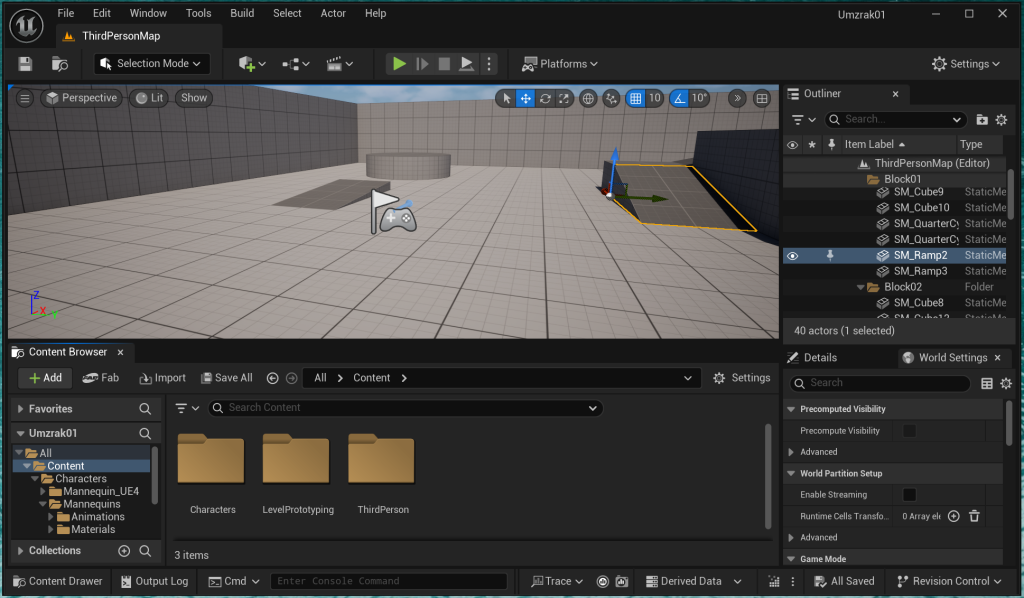Activate the Rotate tool in viewport toolbar
This screenshot has width=1024, height=598.
(545, 99)
